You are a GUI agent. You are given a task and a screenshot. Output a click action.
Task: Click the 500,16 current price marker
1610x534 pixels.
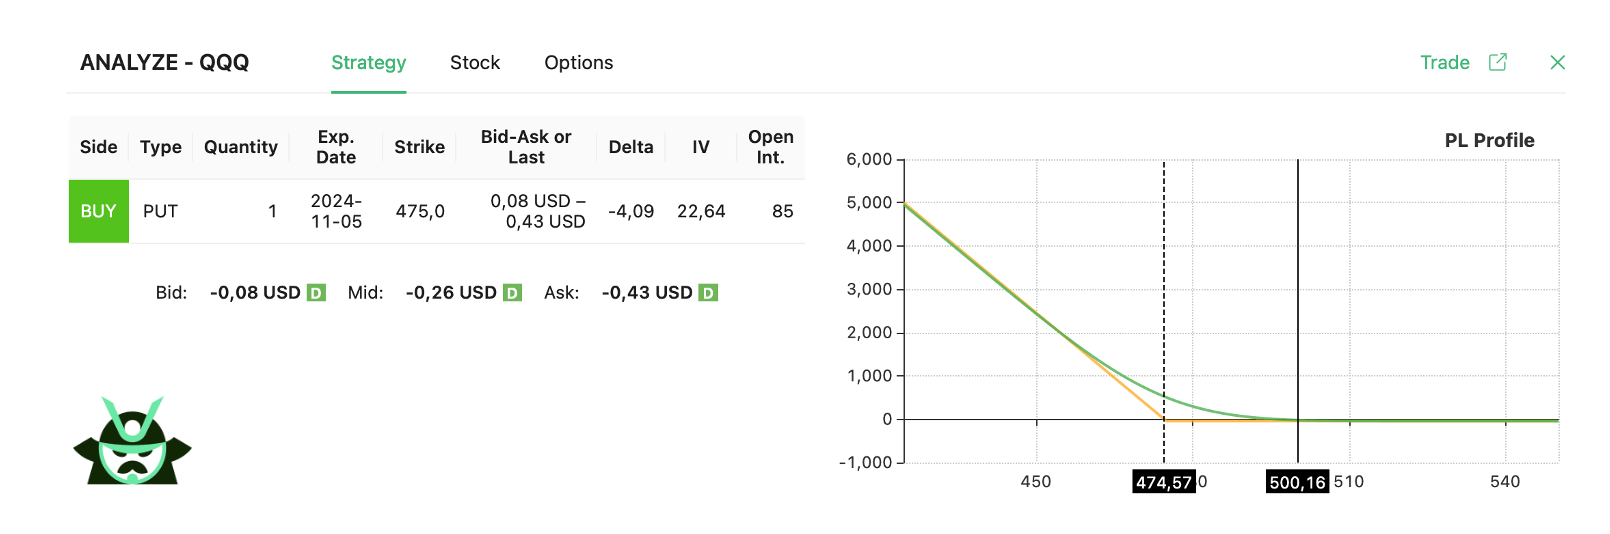(x=1297, y=482)
